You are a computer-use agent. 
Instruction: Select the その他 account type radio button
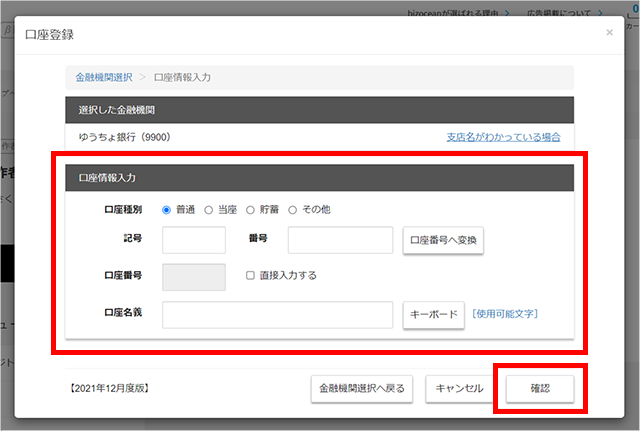[x=292, y=210]
